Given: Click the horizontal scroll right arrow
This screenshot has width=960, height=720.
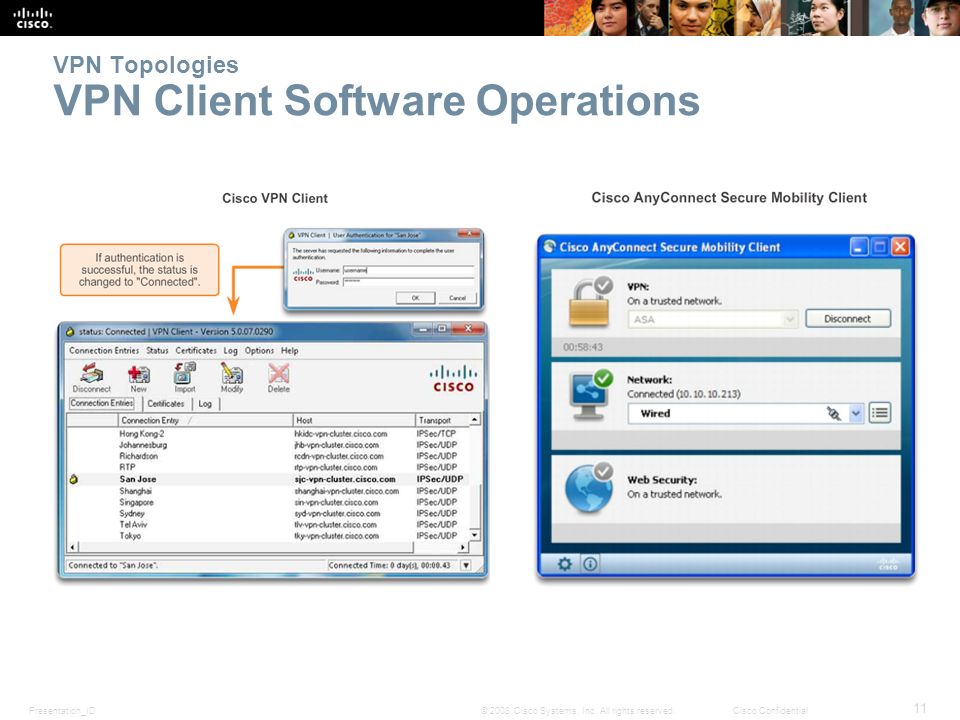Looking at the screenshot, I should pyautogui.click(x=463, y=547).
